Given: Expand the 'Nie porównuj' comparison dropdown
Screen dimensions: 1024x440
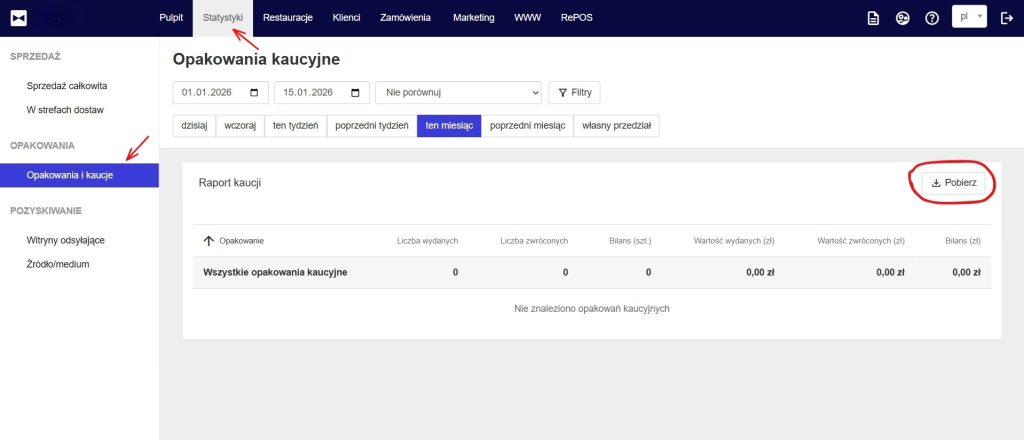Looking at the screenshot, I should (x=458, y=93).
